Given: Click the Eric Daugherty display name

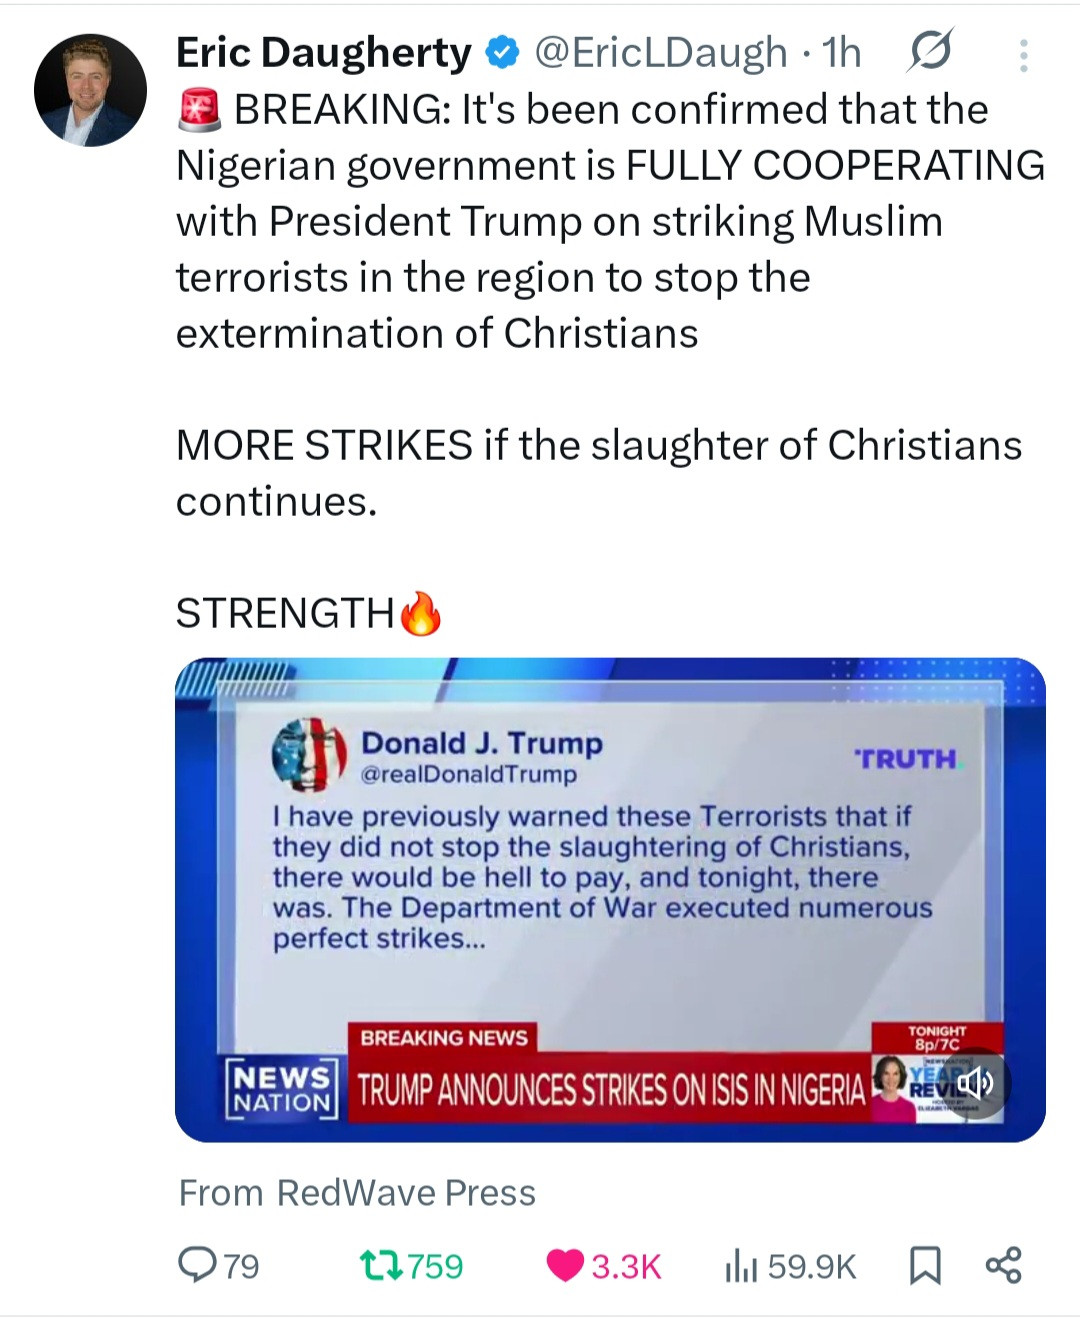Looking at the screenshot, I should tap(323, 53).
